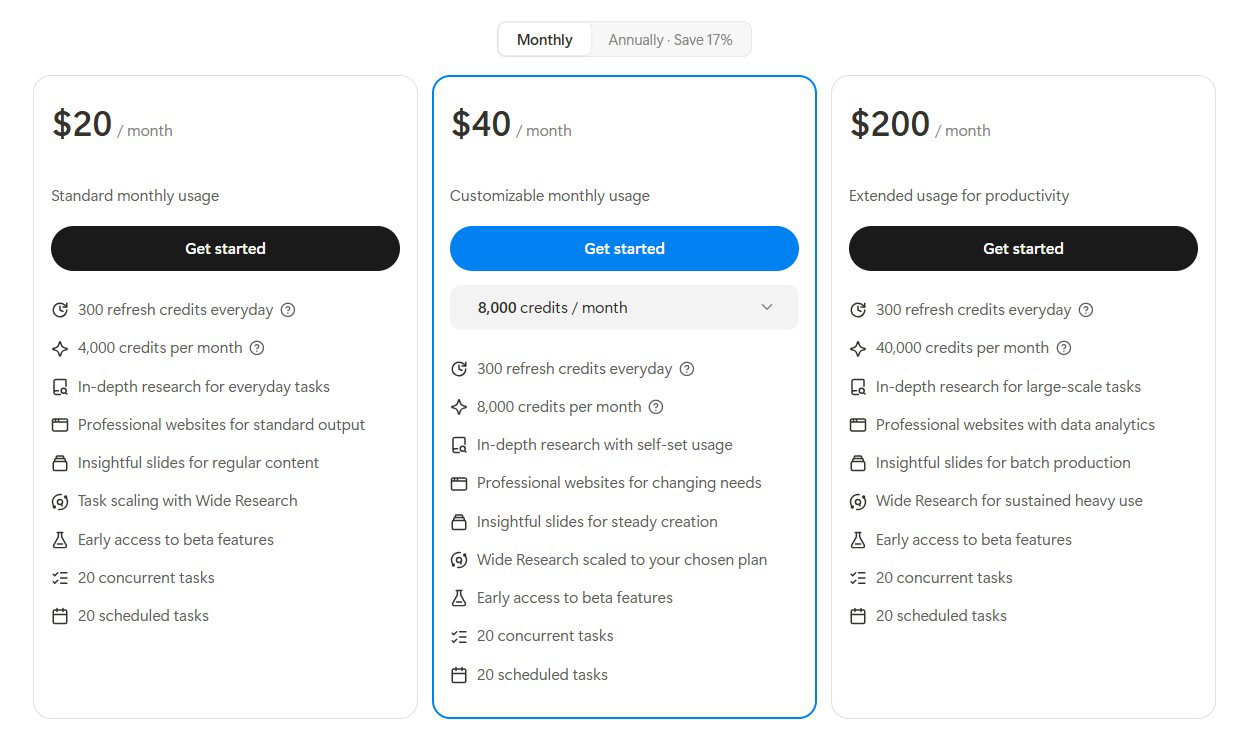Image resolution: width=1252 pixels, height=729 pixels.
Task: Open the refresh credits tooltip on the $20 plan
Action: pyautogui.click(x=288, y=310)
